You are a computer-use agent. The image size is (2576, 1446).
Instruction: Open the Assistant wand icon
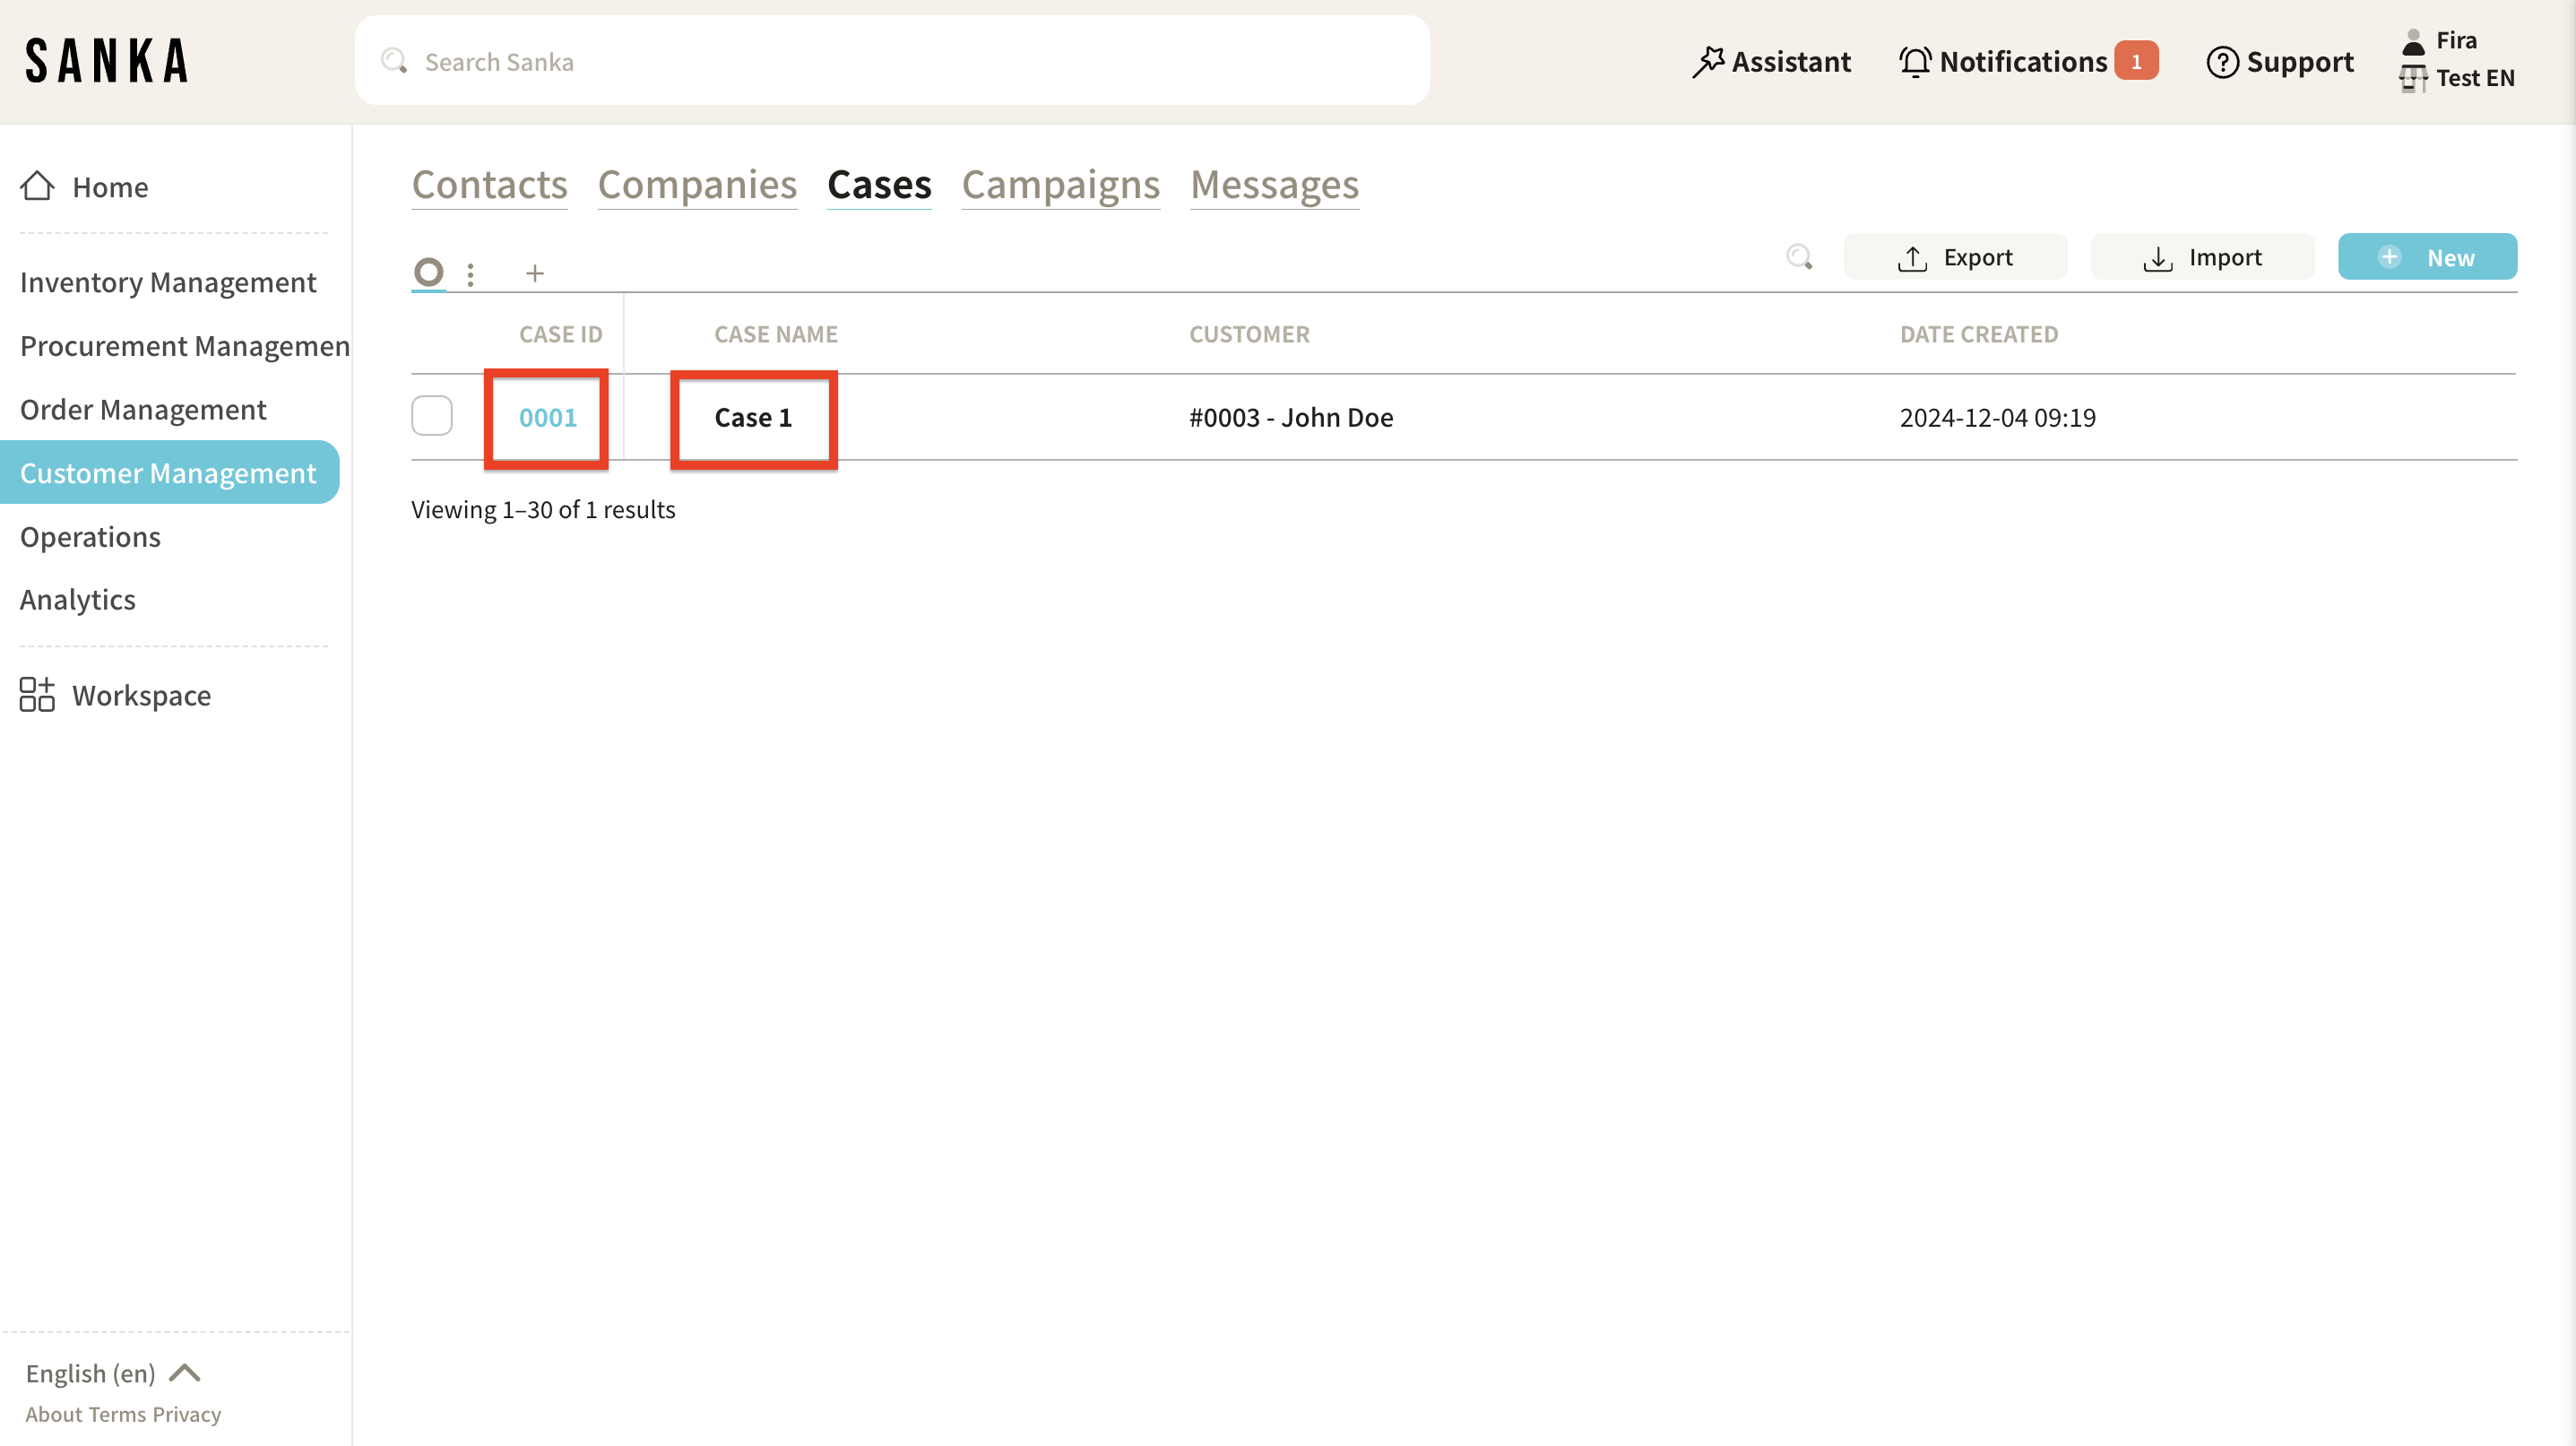(x=1708, y=62)
